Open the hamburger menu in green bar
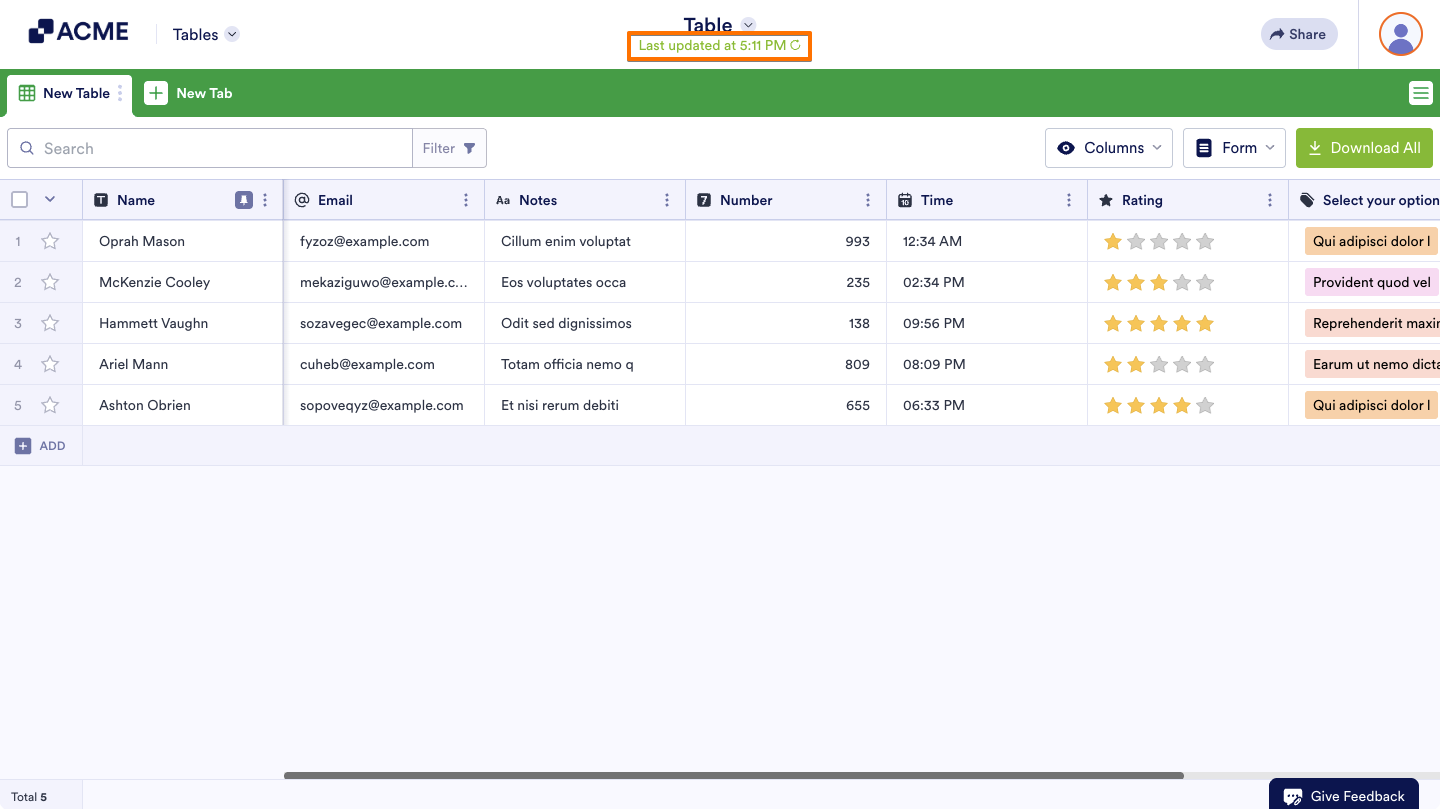The height and width of the screenshot is (809, 1440). click(1420, 93)
